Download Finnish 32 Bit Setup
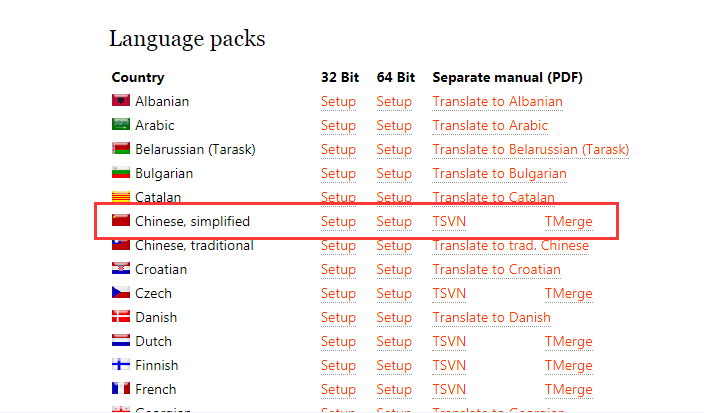 [x=338, y=365]
